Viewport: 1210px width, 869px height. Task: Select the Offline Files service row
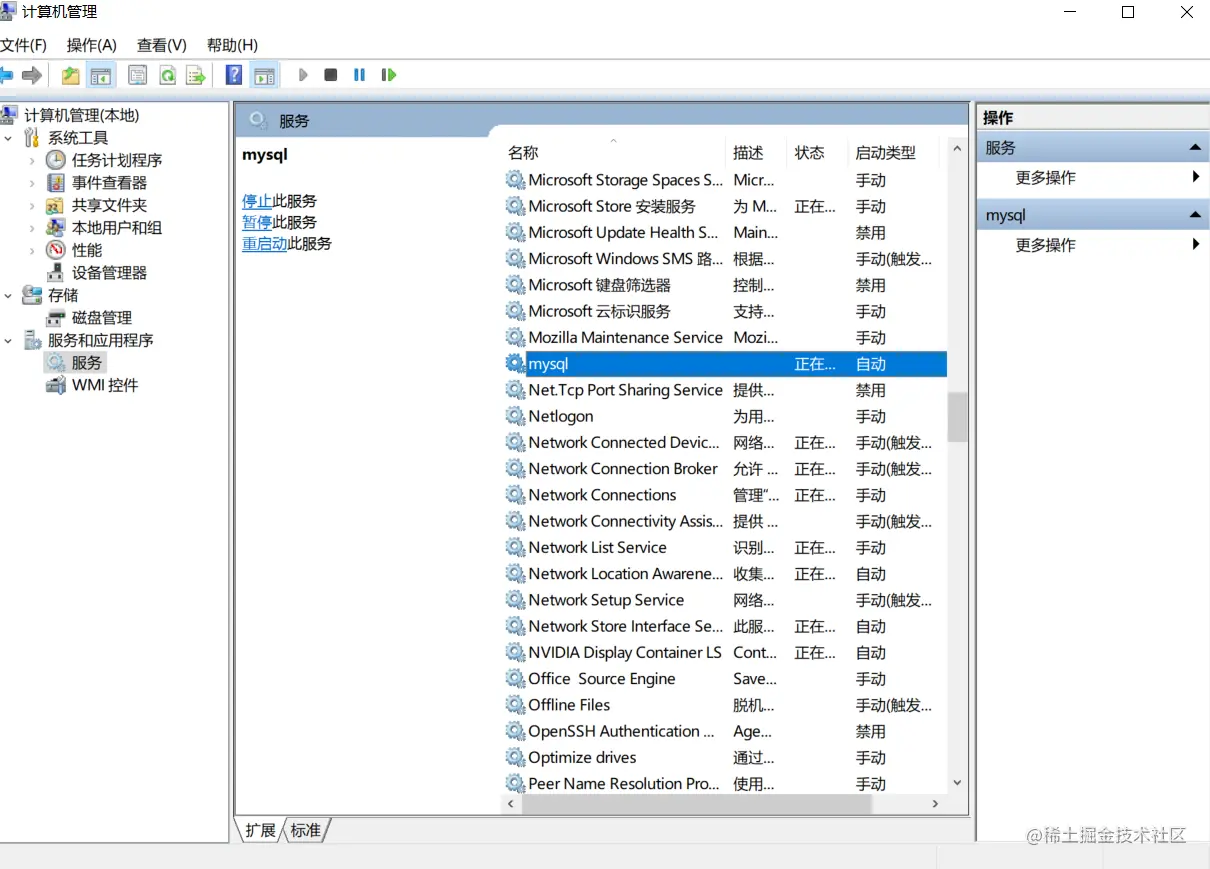[724, 705]
